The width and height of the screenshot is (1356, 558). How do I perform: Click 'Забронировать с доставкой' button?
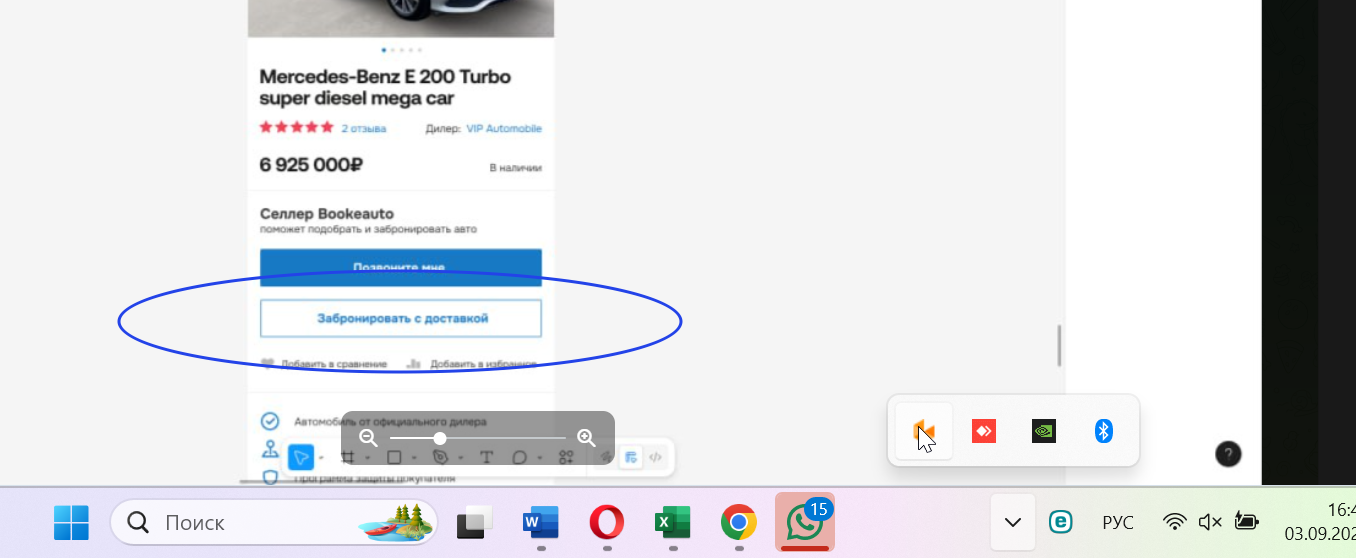point(401,318)
